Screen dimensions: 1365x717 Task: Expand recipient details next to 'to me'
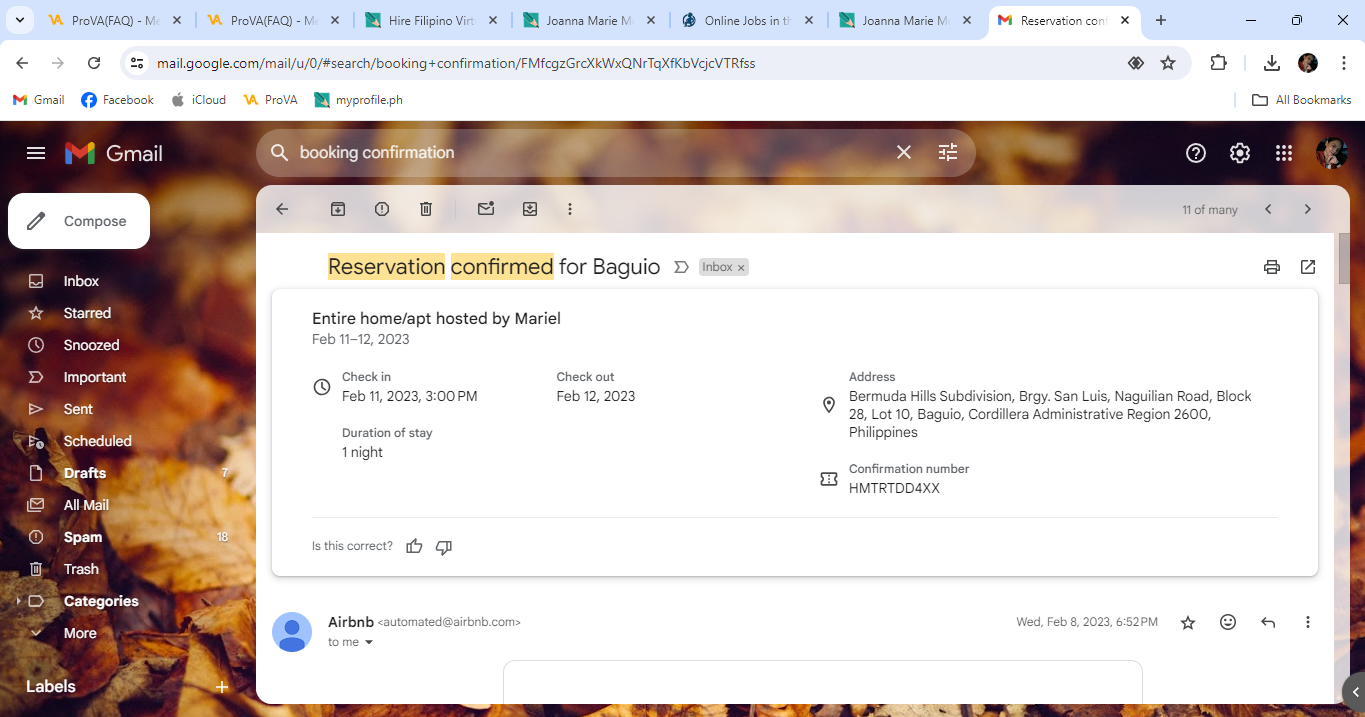pos(369,642)
